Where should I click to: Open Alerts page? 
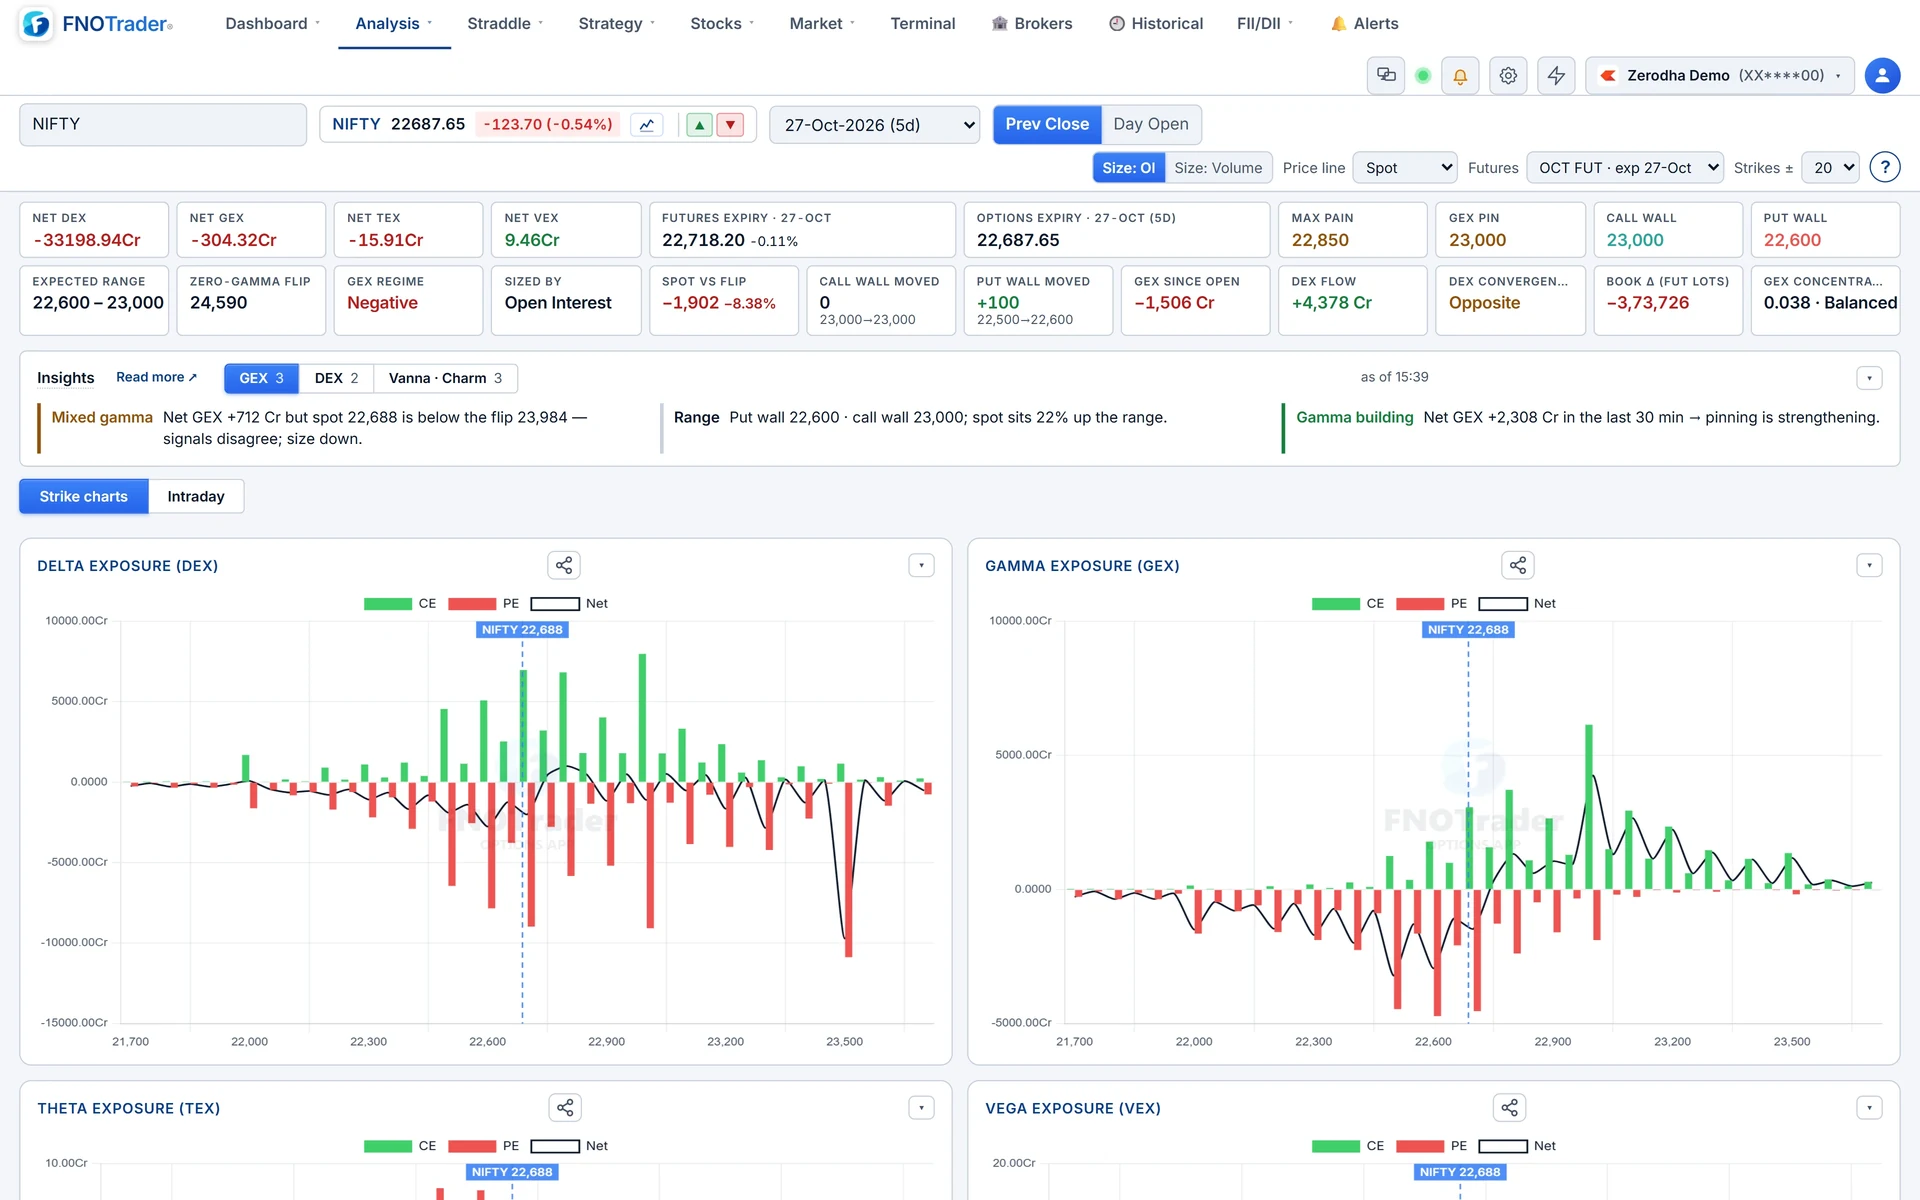[x=1365, y=24]
